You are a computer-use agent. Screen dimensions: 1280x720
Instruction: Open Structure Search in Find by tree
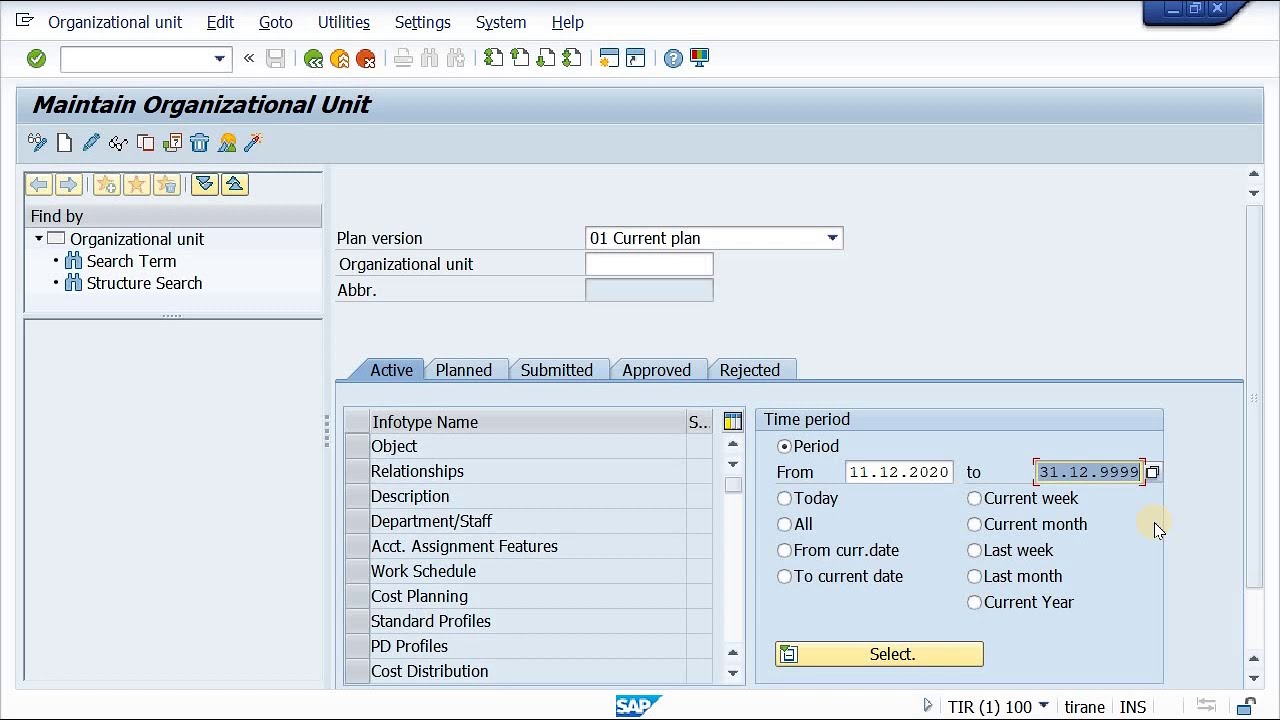(144, 283)
